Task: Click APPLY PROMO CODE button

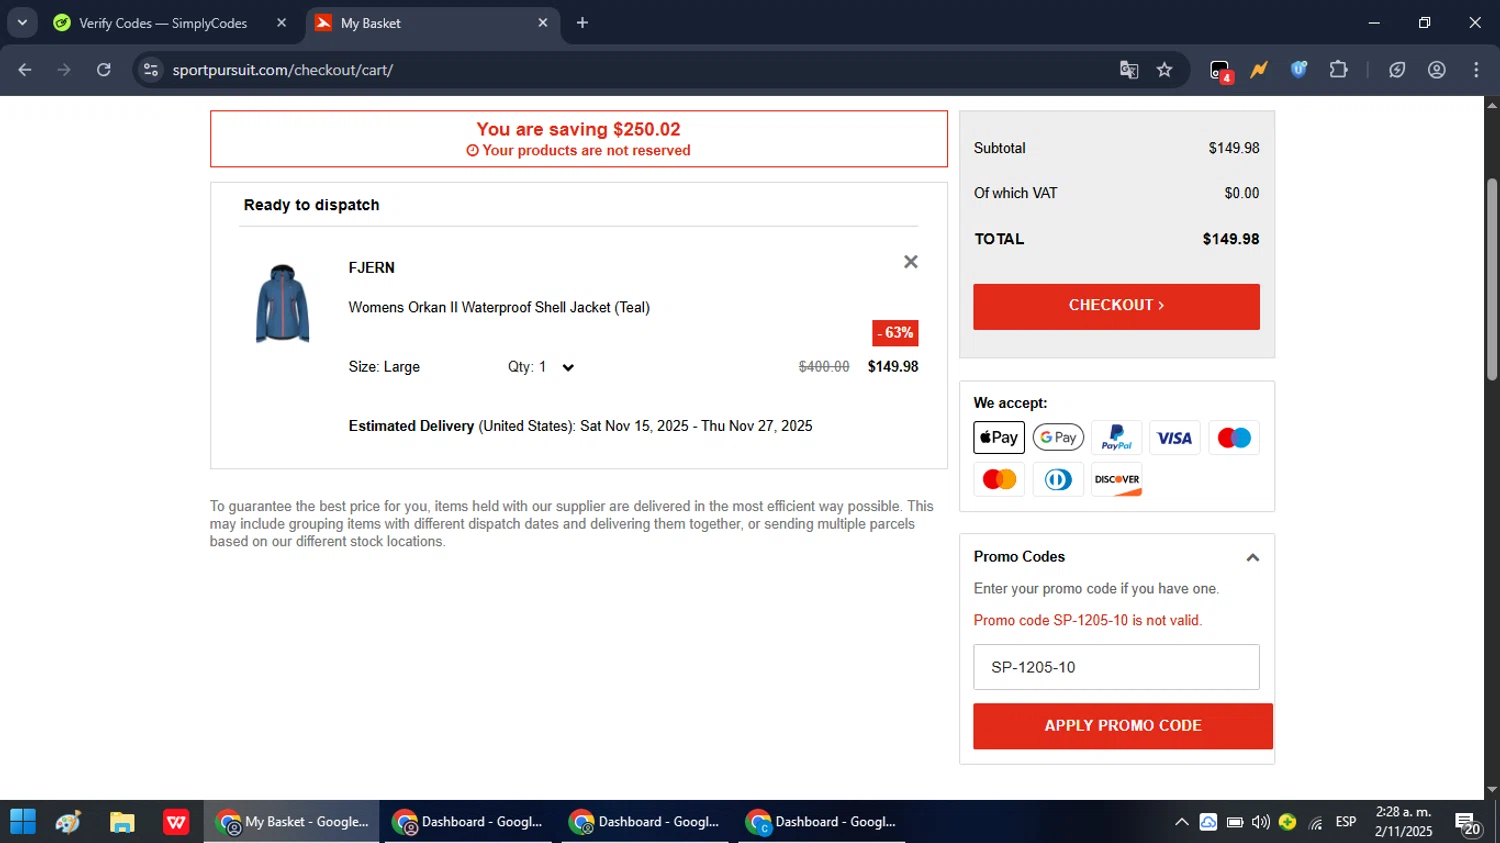Action: pos(1123,726)
